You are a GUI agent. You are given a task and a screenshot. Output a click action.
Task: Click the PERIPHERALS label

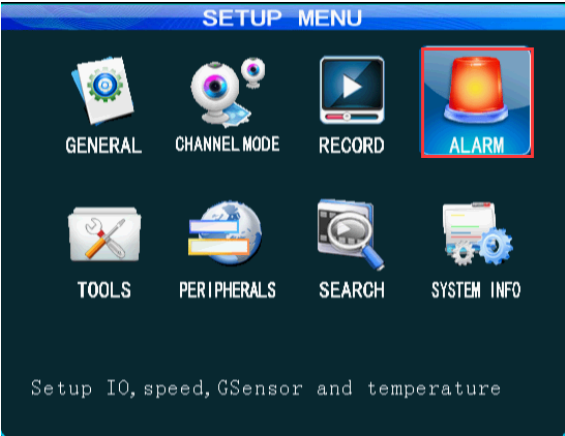point(227,290)
